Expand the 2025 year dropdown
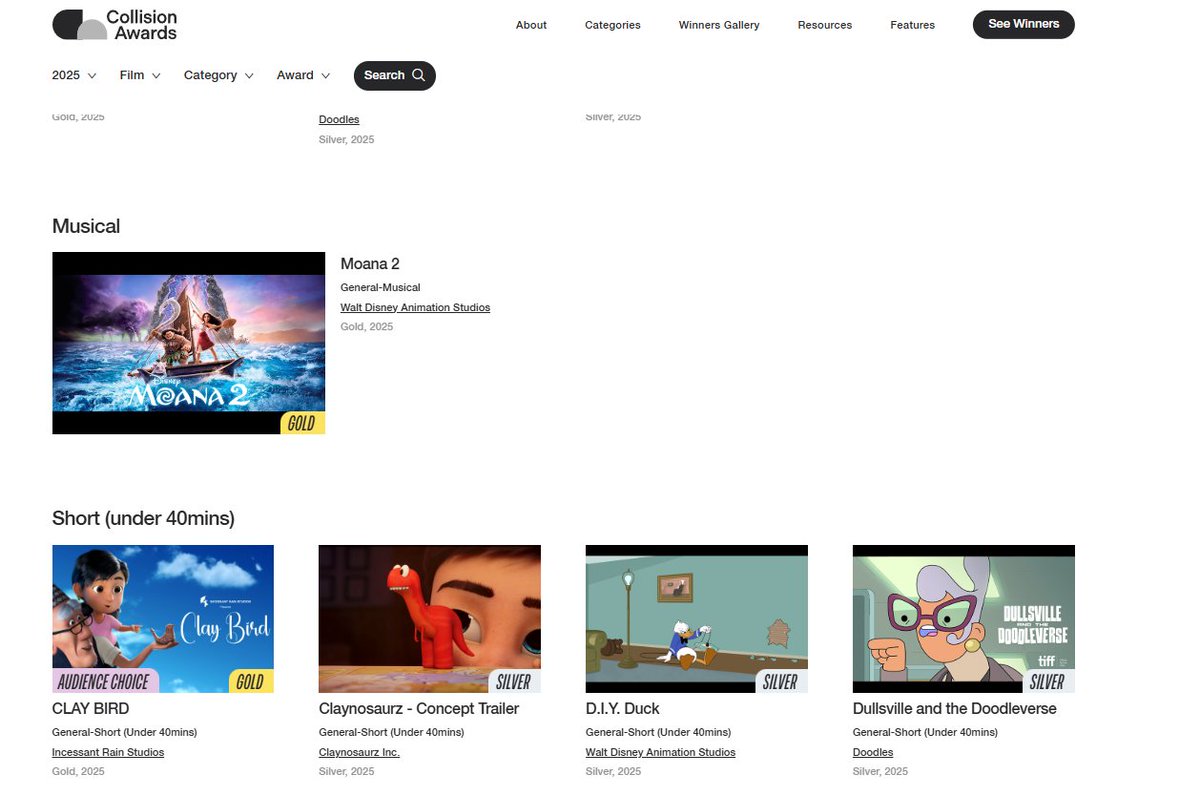The image size is (1200, 796). (74, 75)
